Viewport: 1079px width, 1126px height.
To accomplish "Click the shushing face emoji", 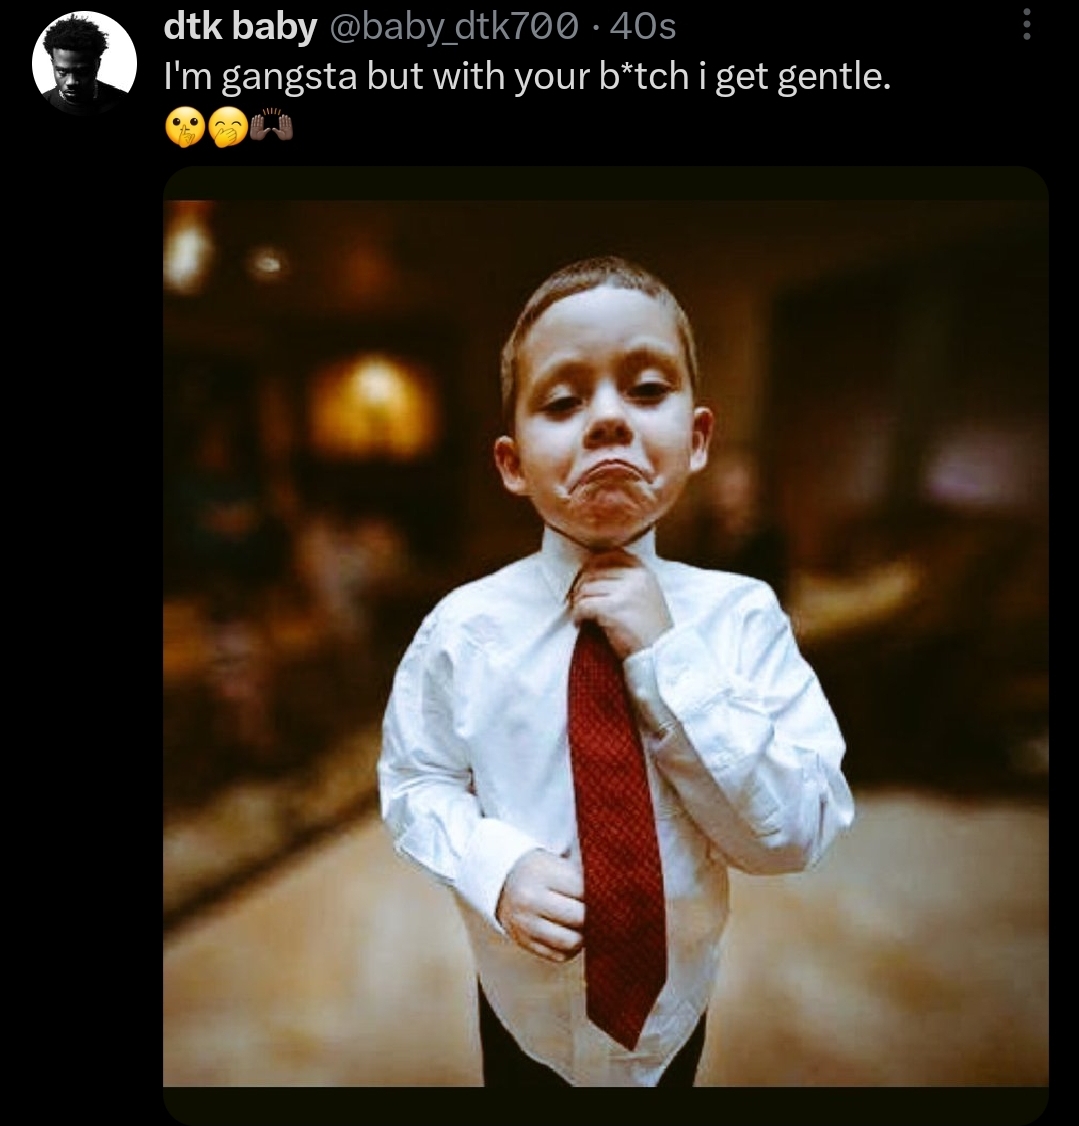I will click(x=184, y=130).
